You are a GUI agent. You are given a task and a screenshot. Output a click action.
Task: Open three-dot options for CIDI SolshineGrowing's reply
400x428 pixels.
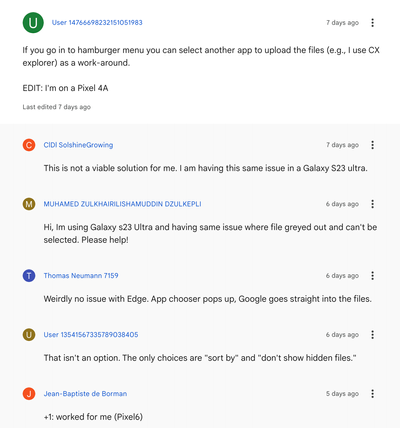point(372,145)
